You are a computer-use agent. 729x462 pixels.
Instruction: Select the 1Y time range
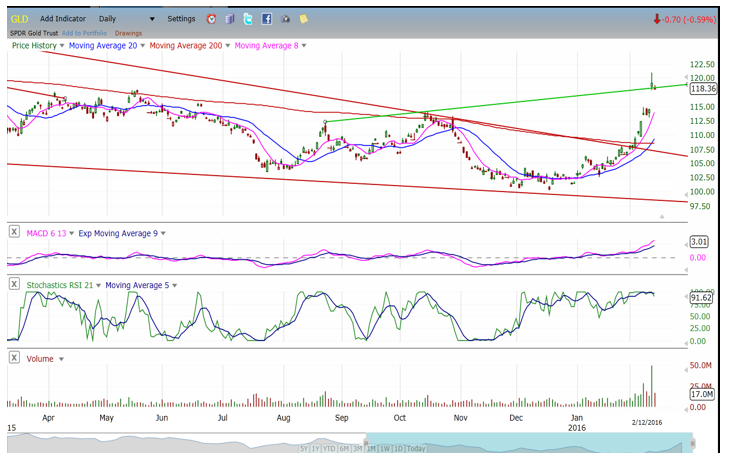pos(316,449)
